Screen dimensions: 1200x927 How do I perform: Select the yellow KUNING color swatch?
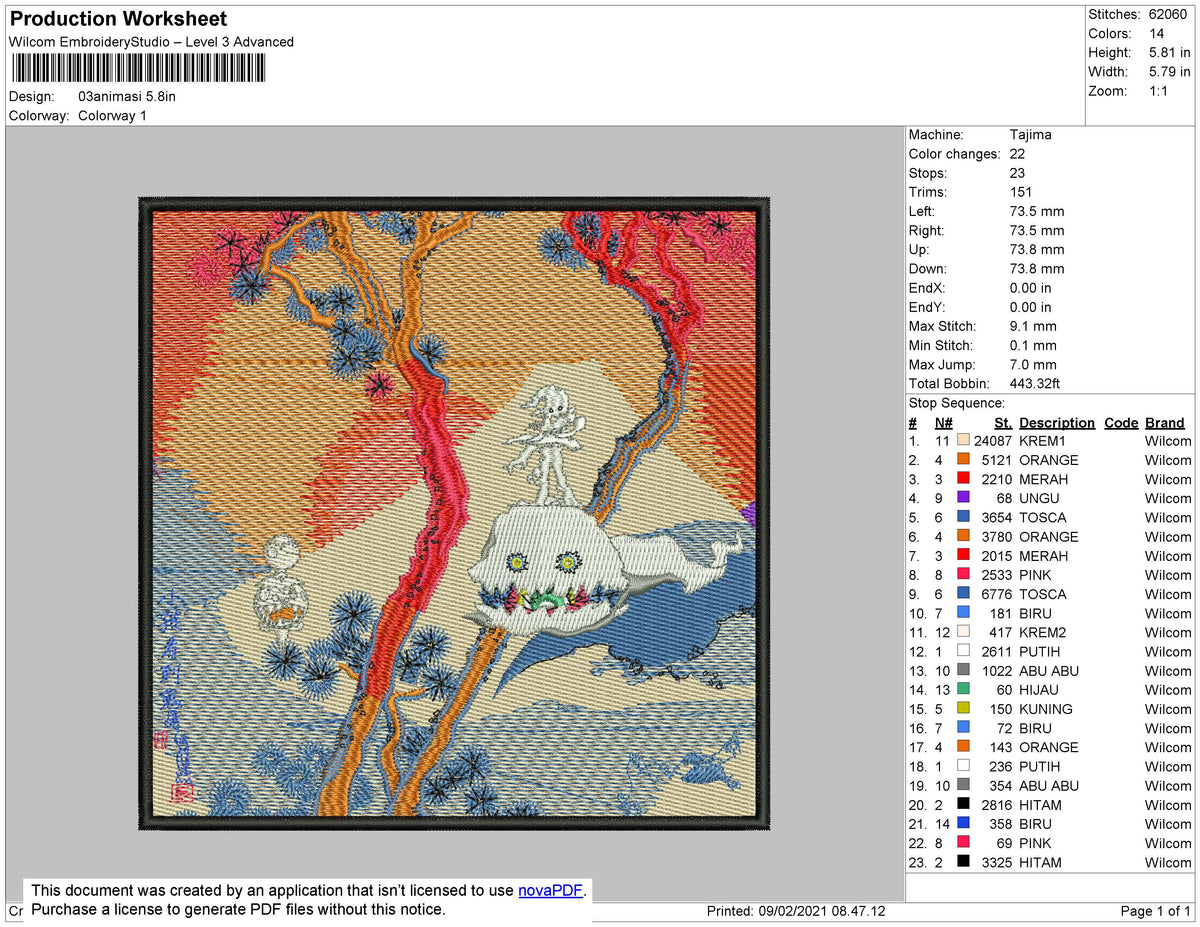pyautogui.click(x=963, y=709)
